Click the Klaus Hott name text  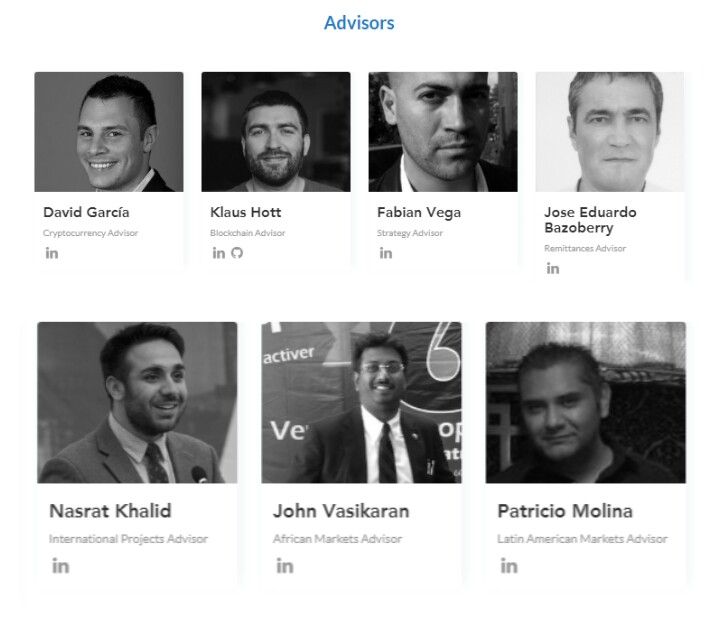(246, 212)
